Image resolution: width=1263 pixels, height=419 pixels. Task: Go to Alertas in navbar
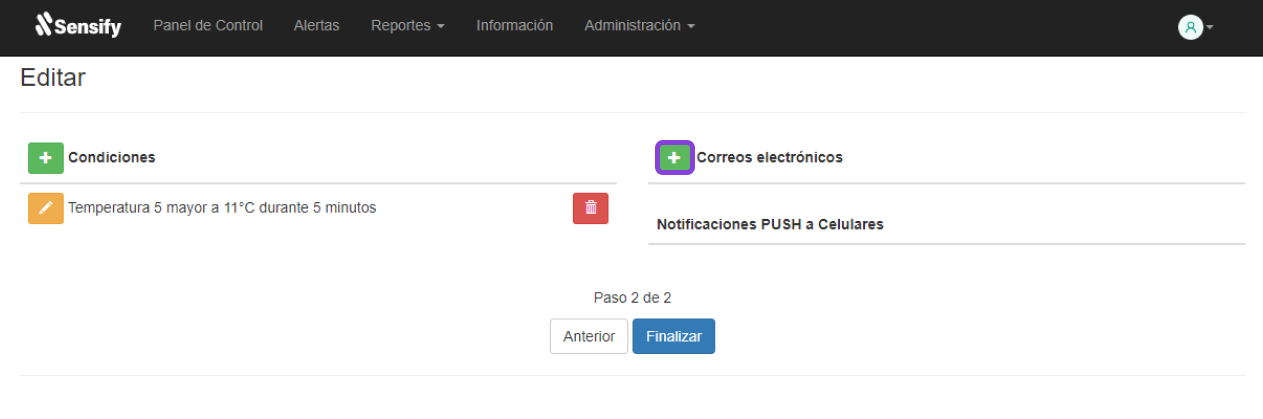(x=316, y=26)
